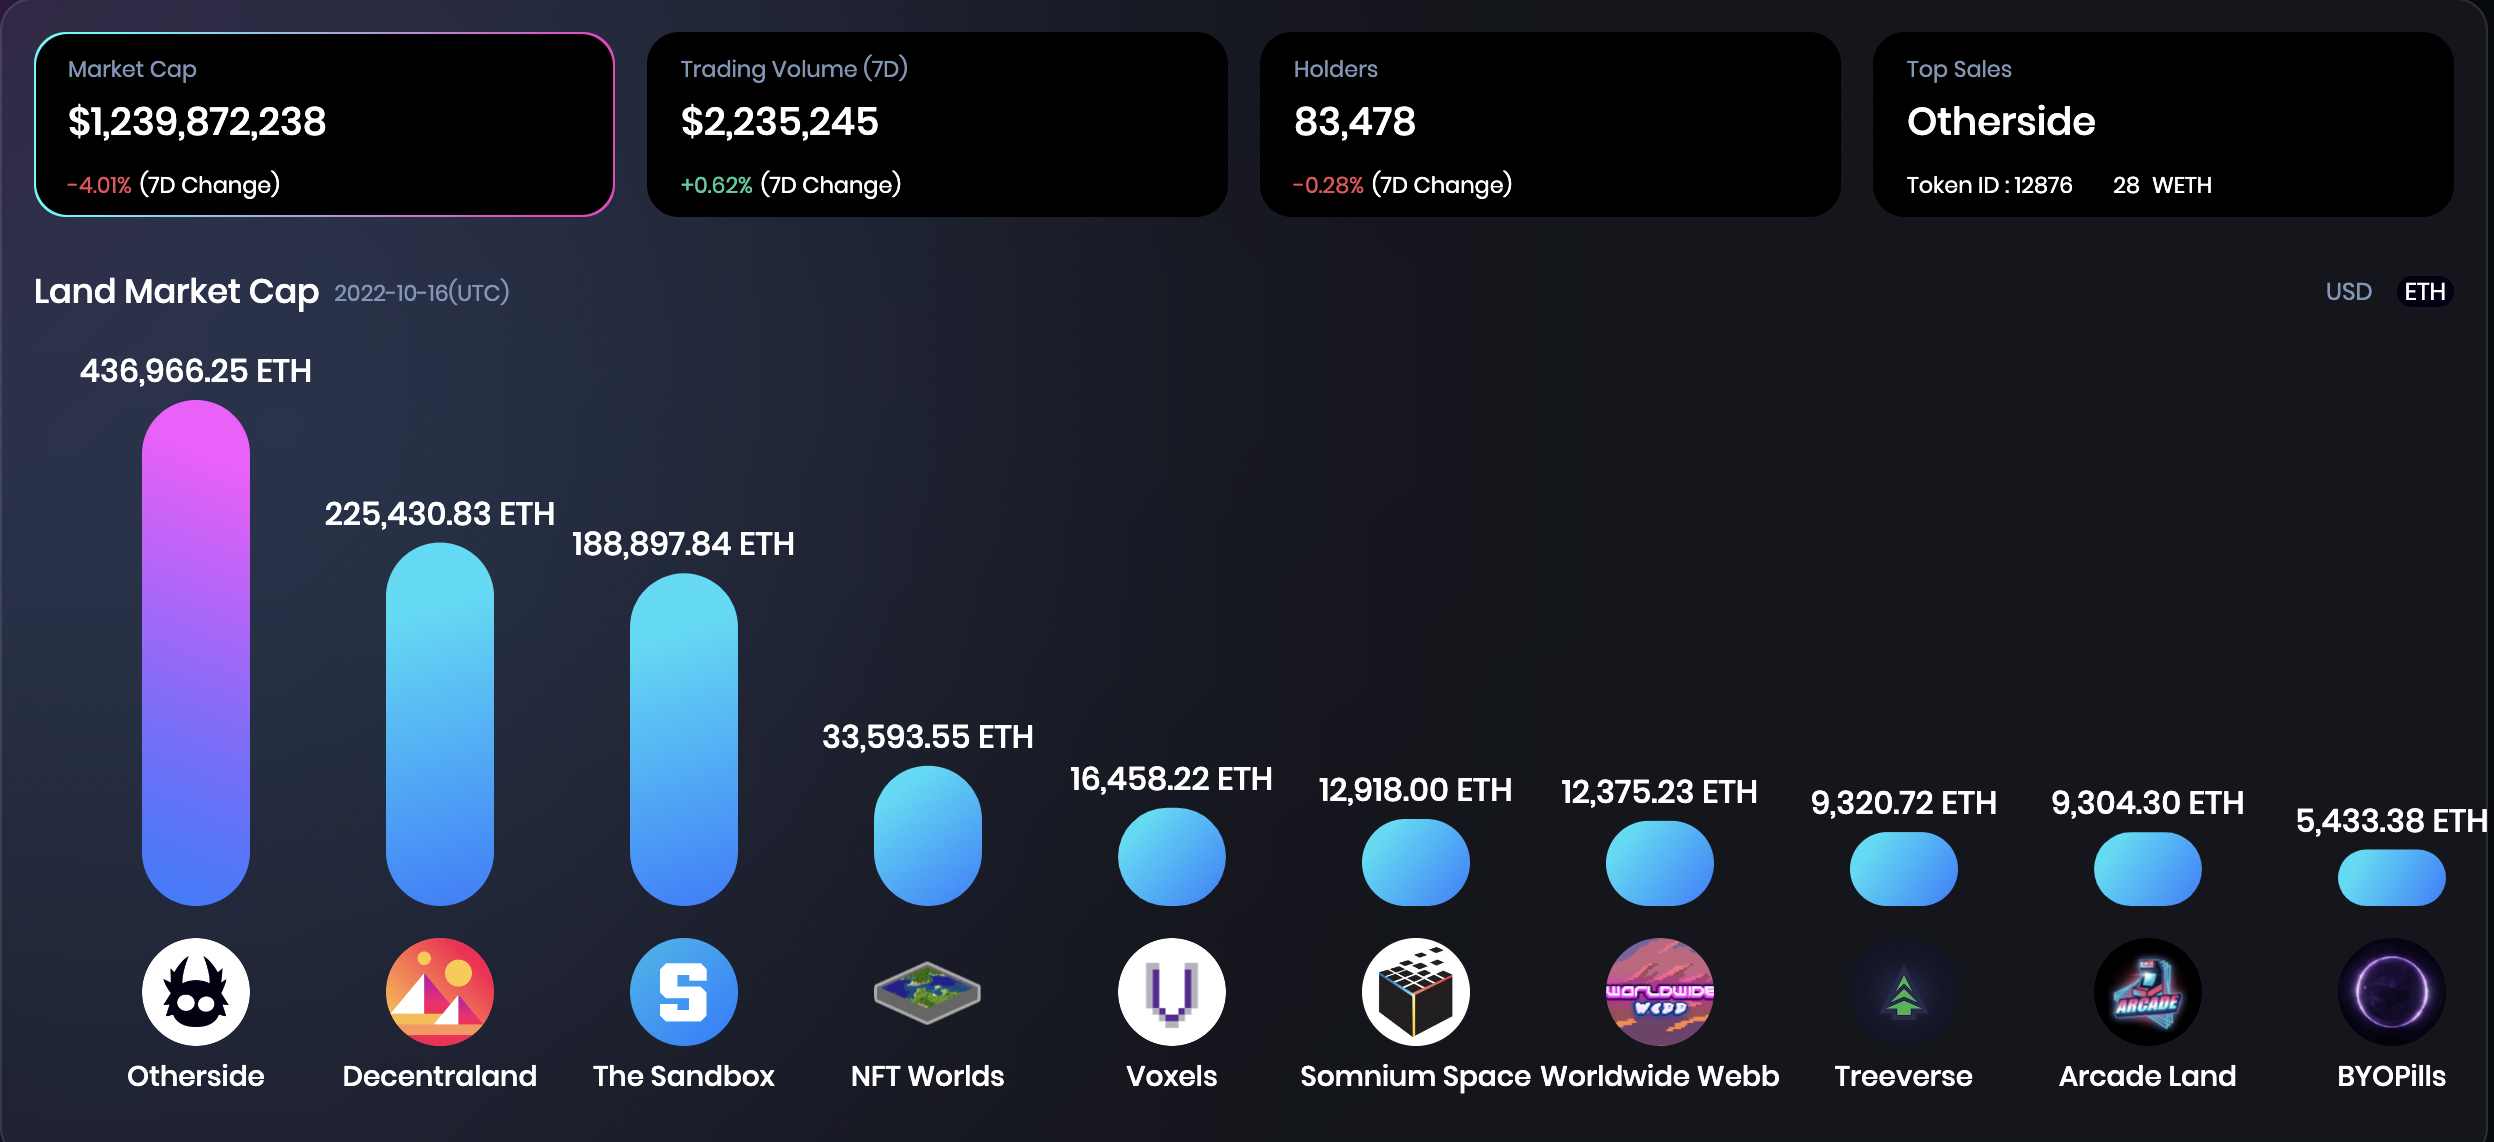Select the Voxels bar
The width and height of the screenshot is (2494, 1142).
pos(1172,857)
